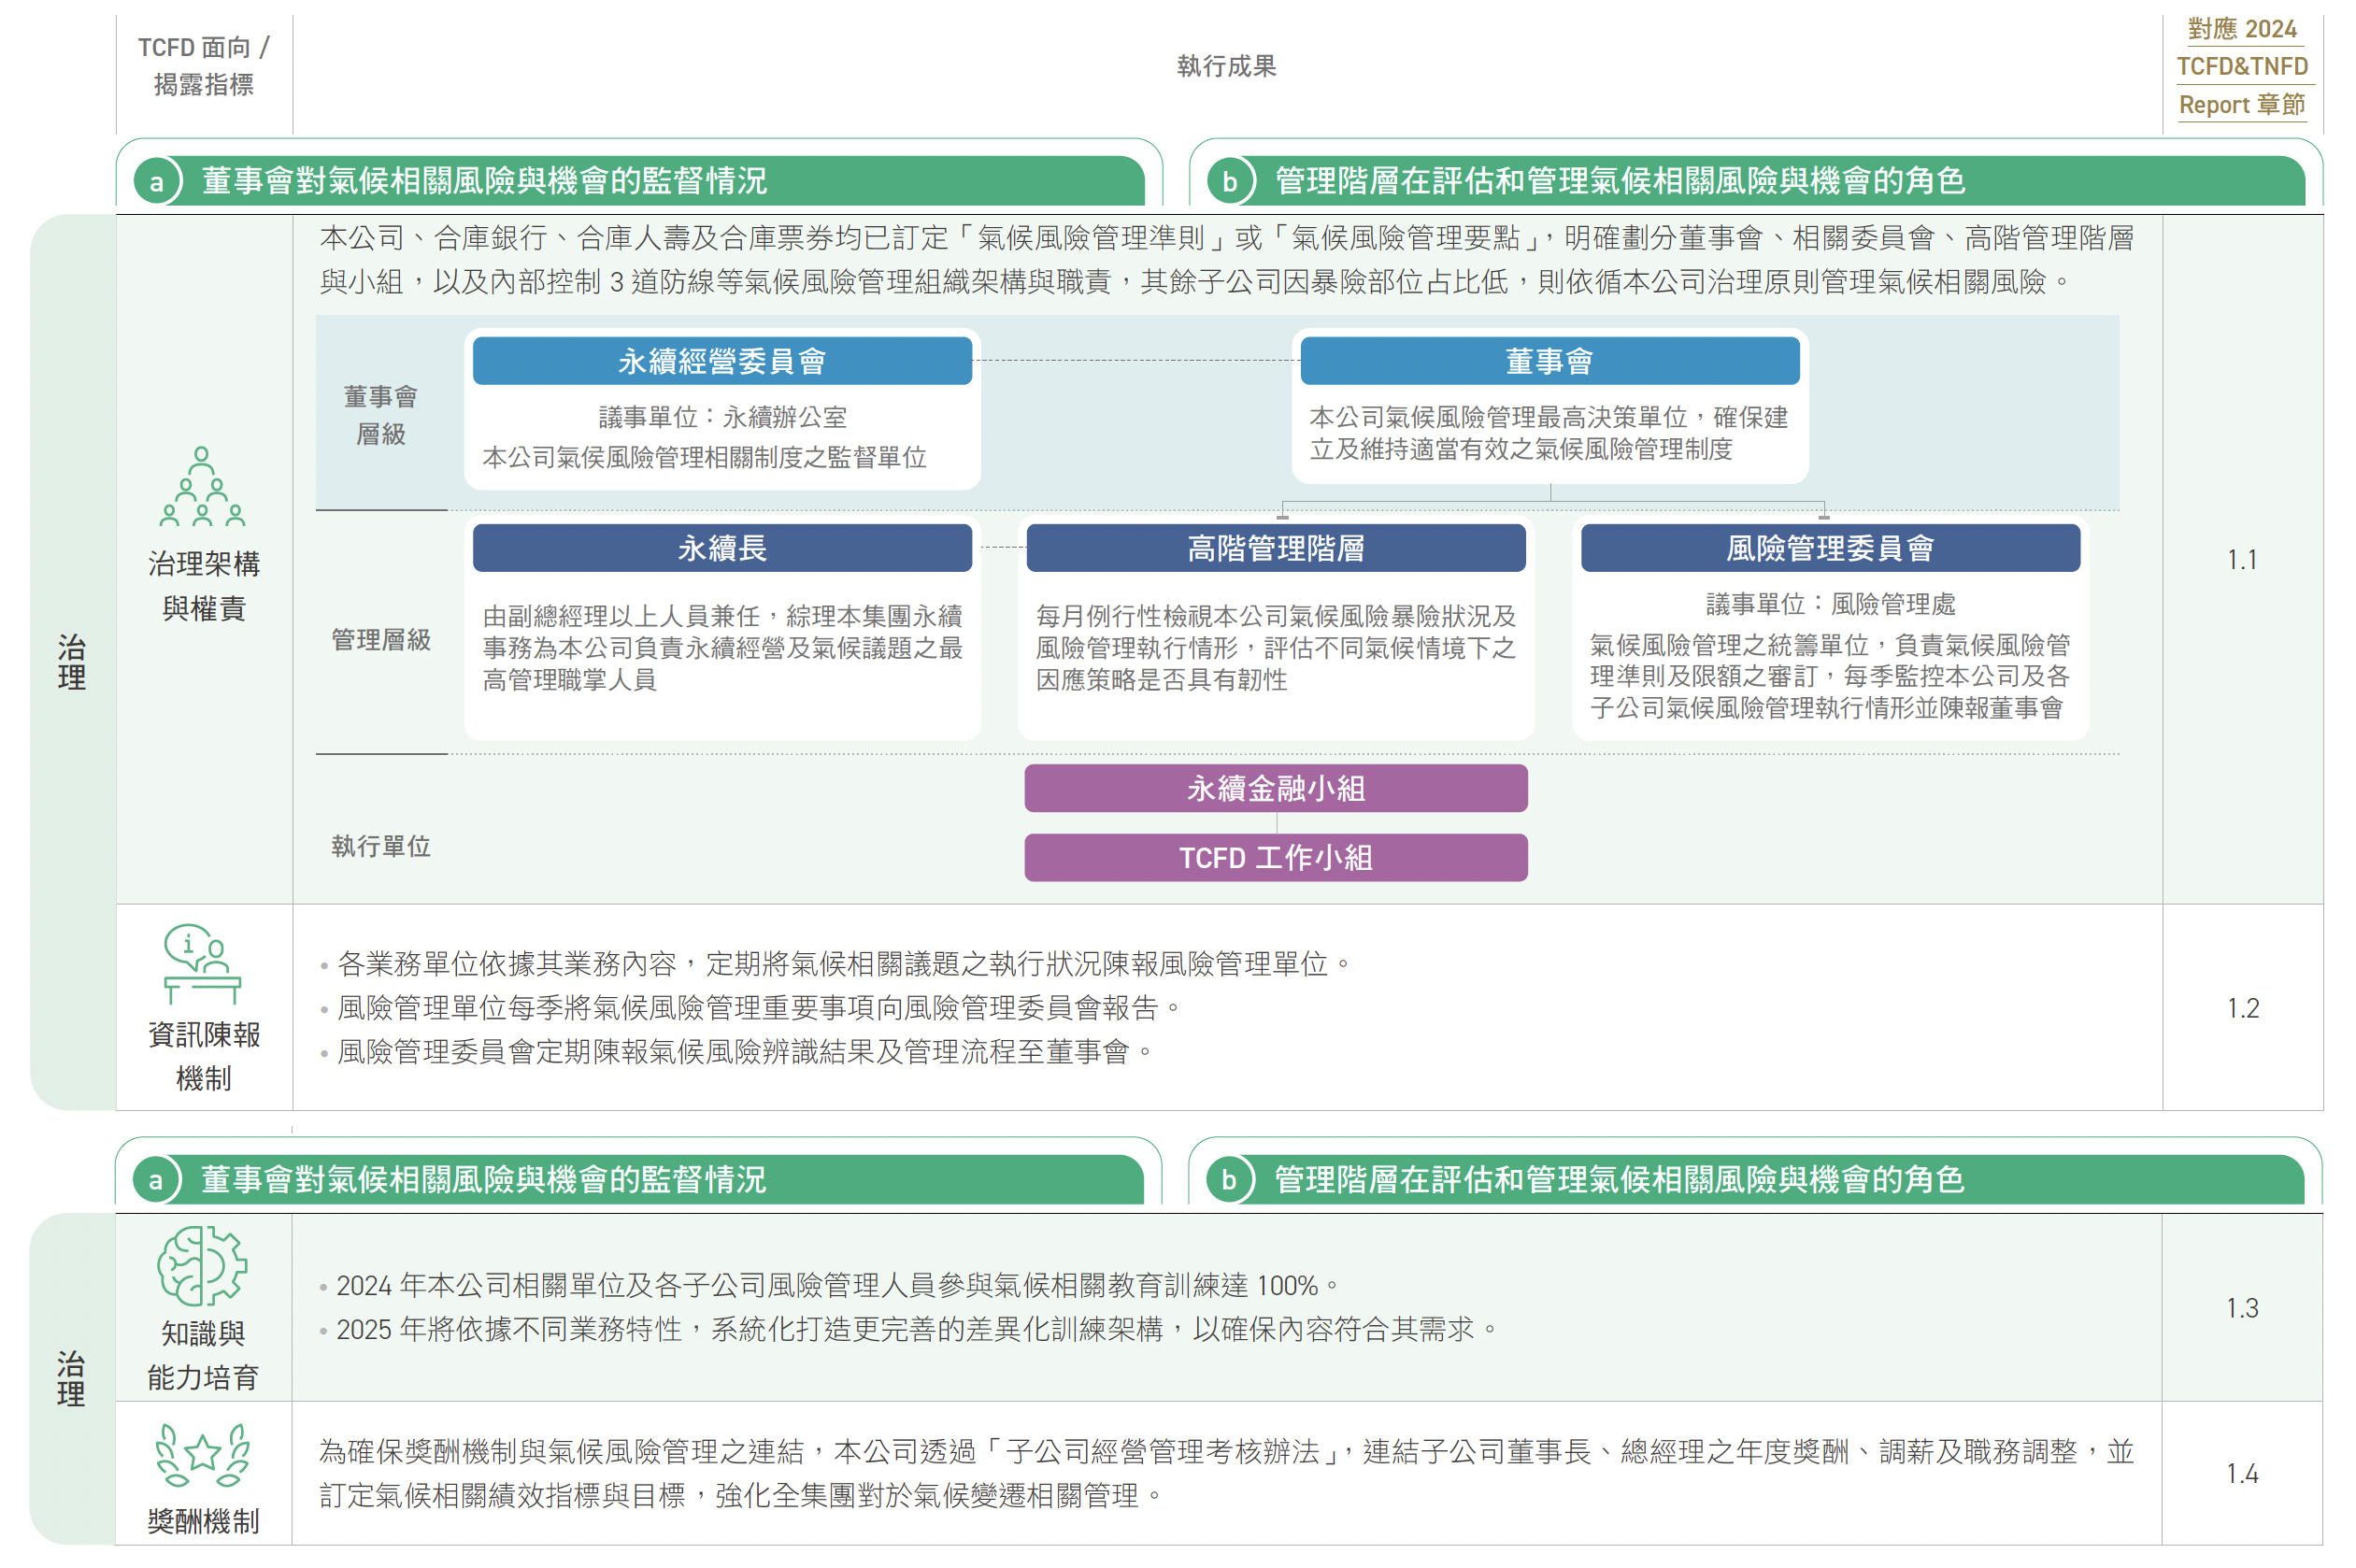Click the 獎酬機制 label
The width and height of the screenshot is (2356, 1568).
202,1521
